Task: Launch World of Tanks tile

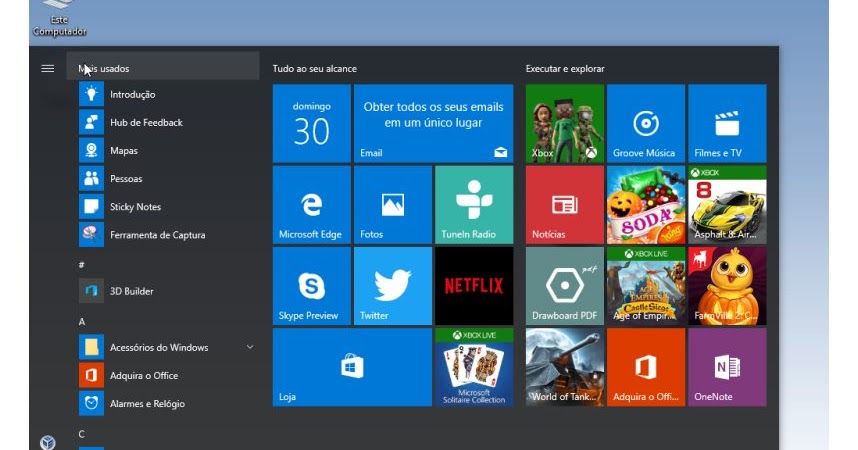Action: pos(565,367)
